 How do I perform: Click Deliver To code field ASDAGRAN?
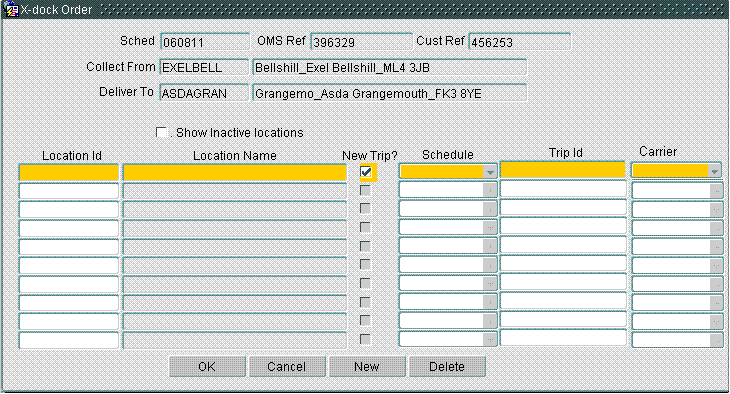[204, 93]
